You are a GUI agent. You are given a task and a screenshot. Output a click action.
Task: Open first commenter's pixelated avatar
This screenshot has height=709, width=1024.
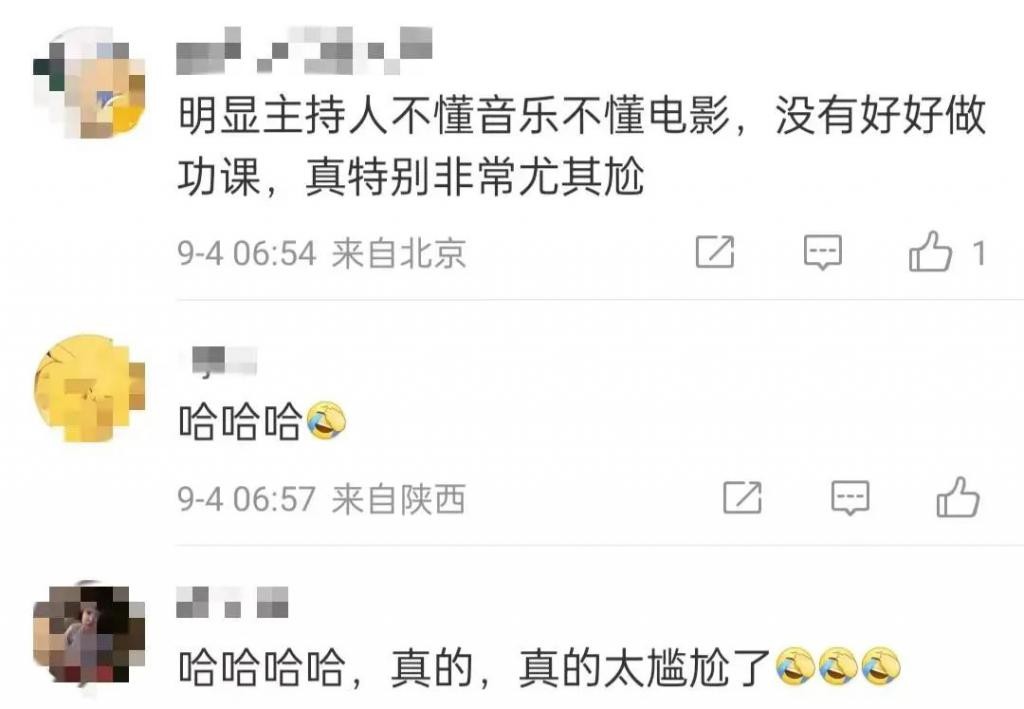click(89, 82)
